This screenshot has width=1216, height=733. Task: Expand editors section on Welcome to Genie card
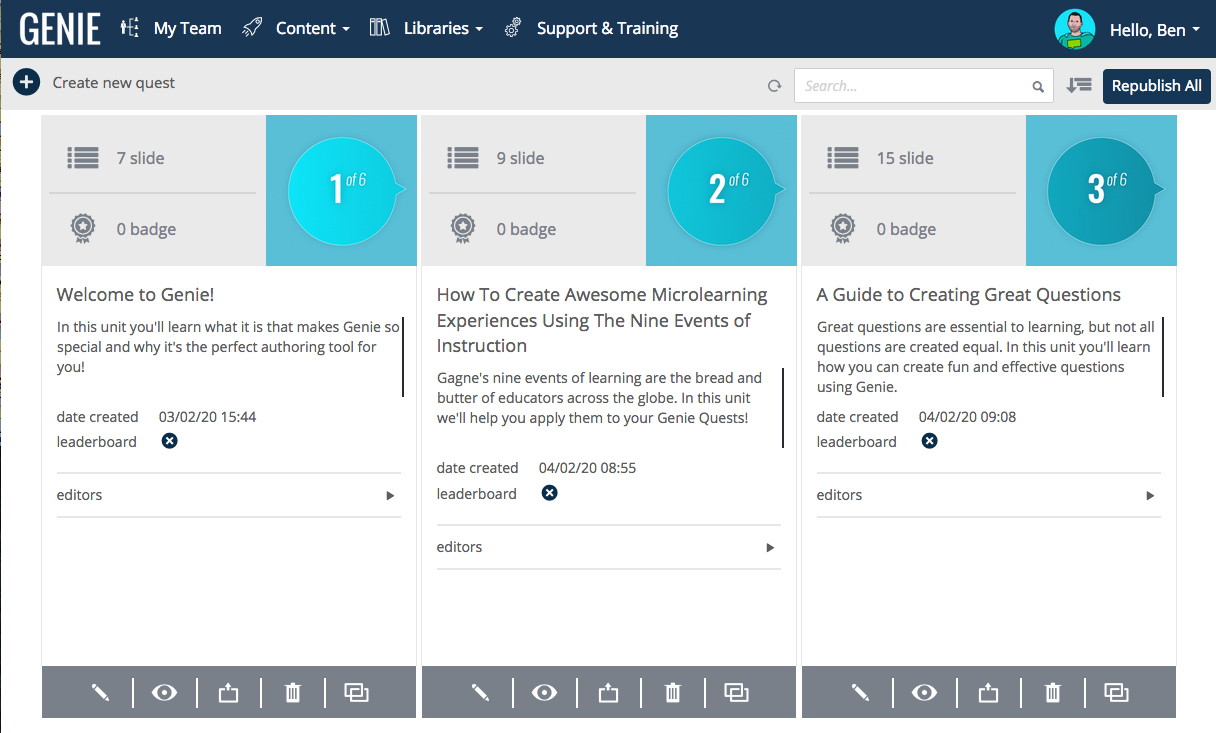coord(390,495)
